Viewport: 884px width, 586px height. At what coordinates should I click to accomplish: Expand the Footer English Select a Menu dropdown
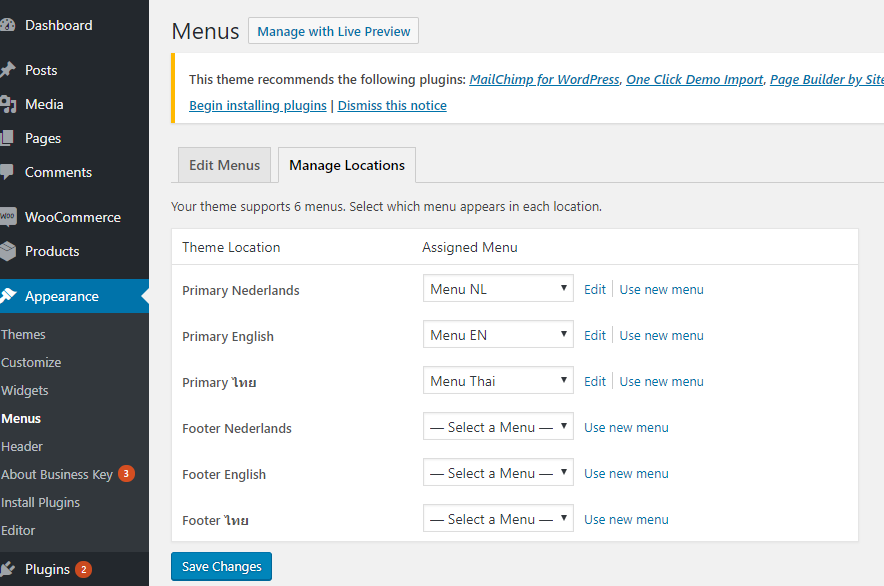coord(498,473)
